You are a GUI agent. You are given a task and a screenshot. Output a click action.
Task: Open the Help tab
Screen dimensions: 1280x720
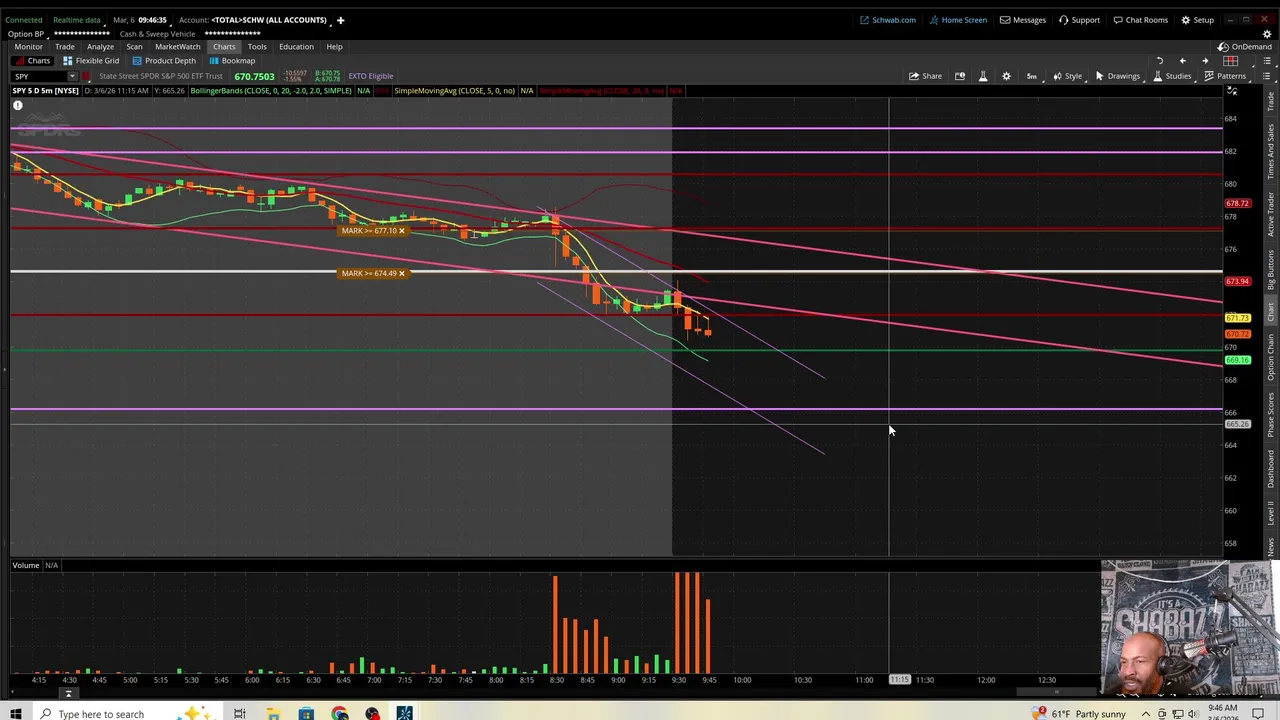coord(334,47)
